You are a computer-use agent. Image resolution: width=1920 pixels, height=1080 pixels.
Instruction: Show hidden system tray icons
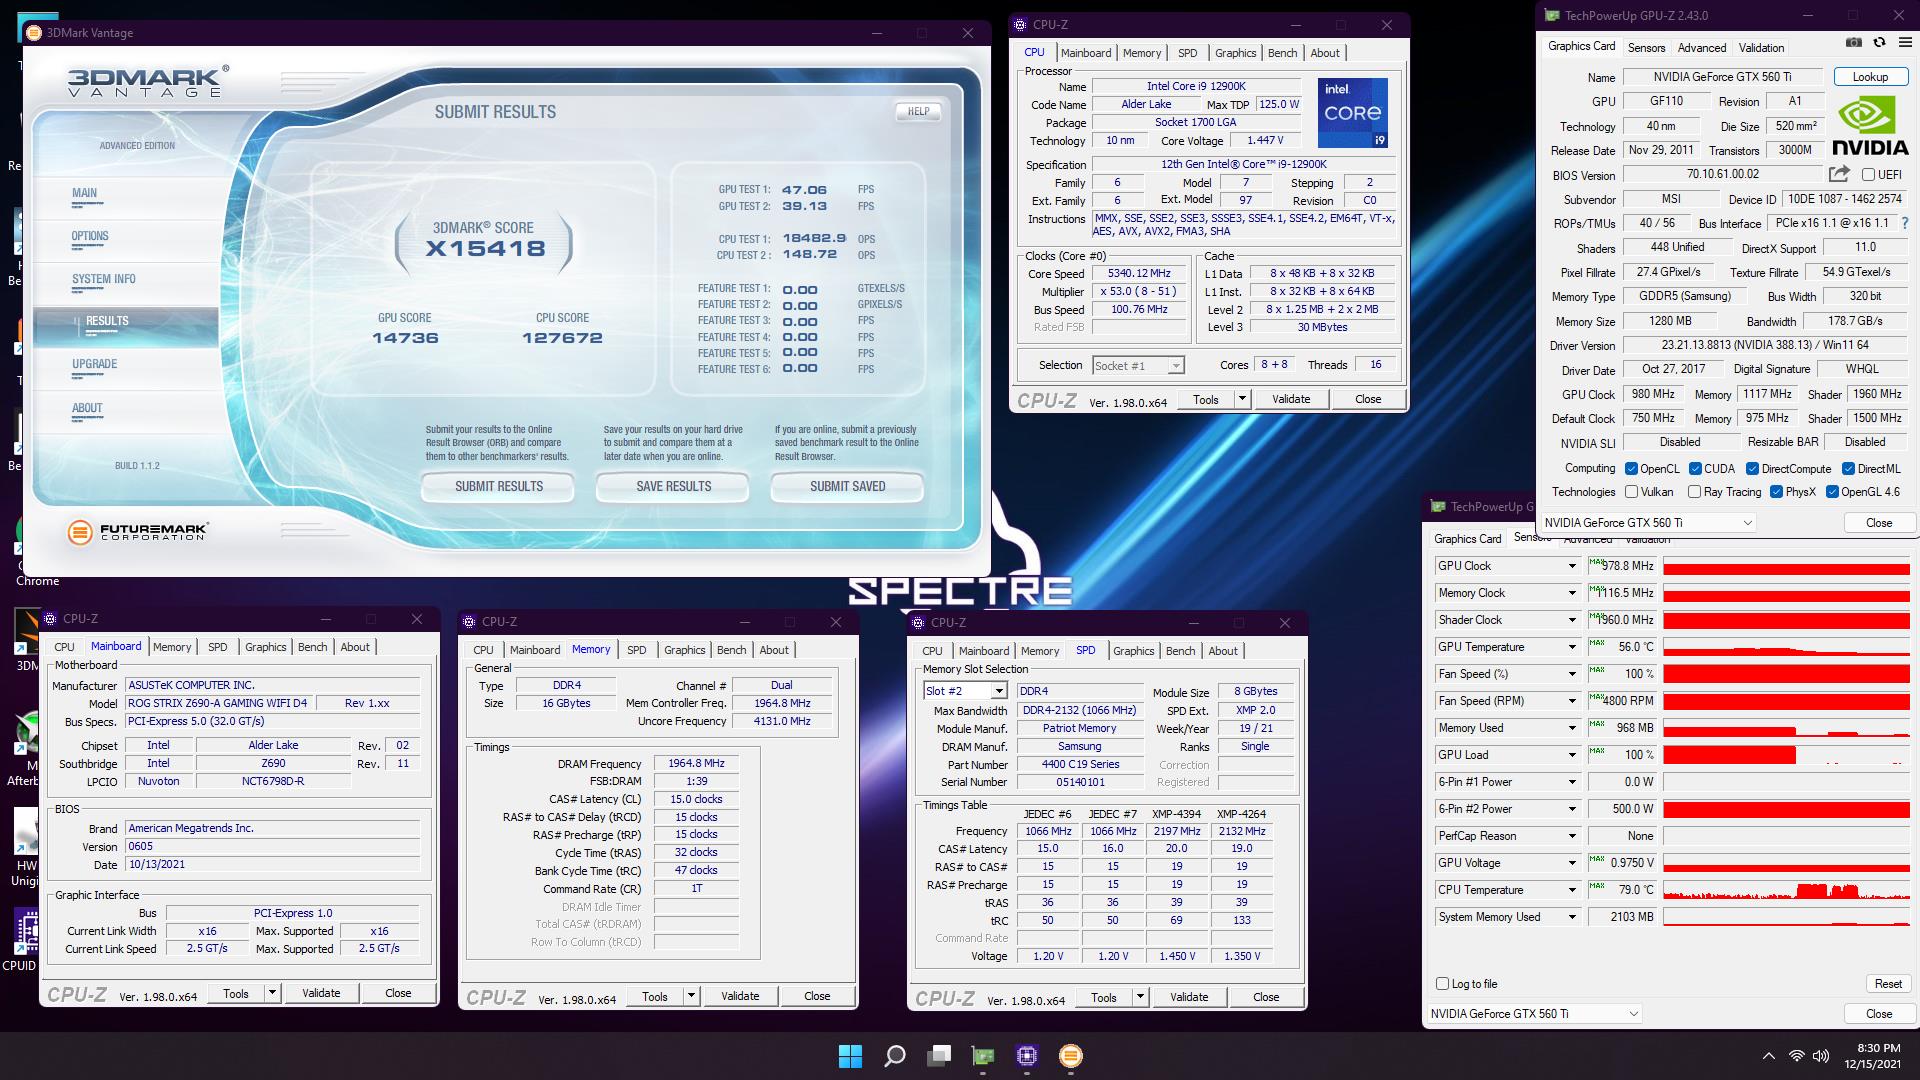pos(1768,1056)
